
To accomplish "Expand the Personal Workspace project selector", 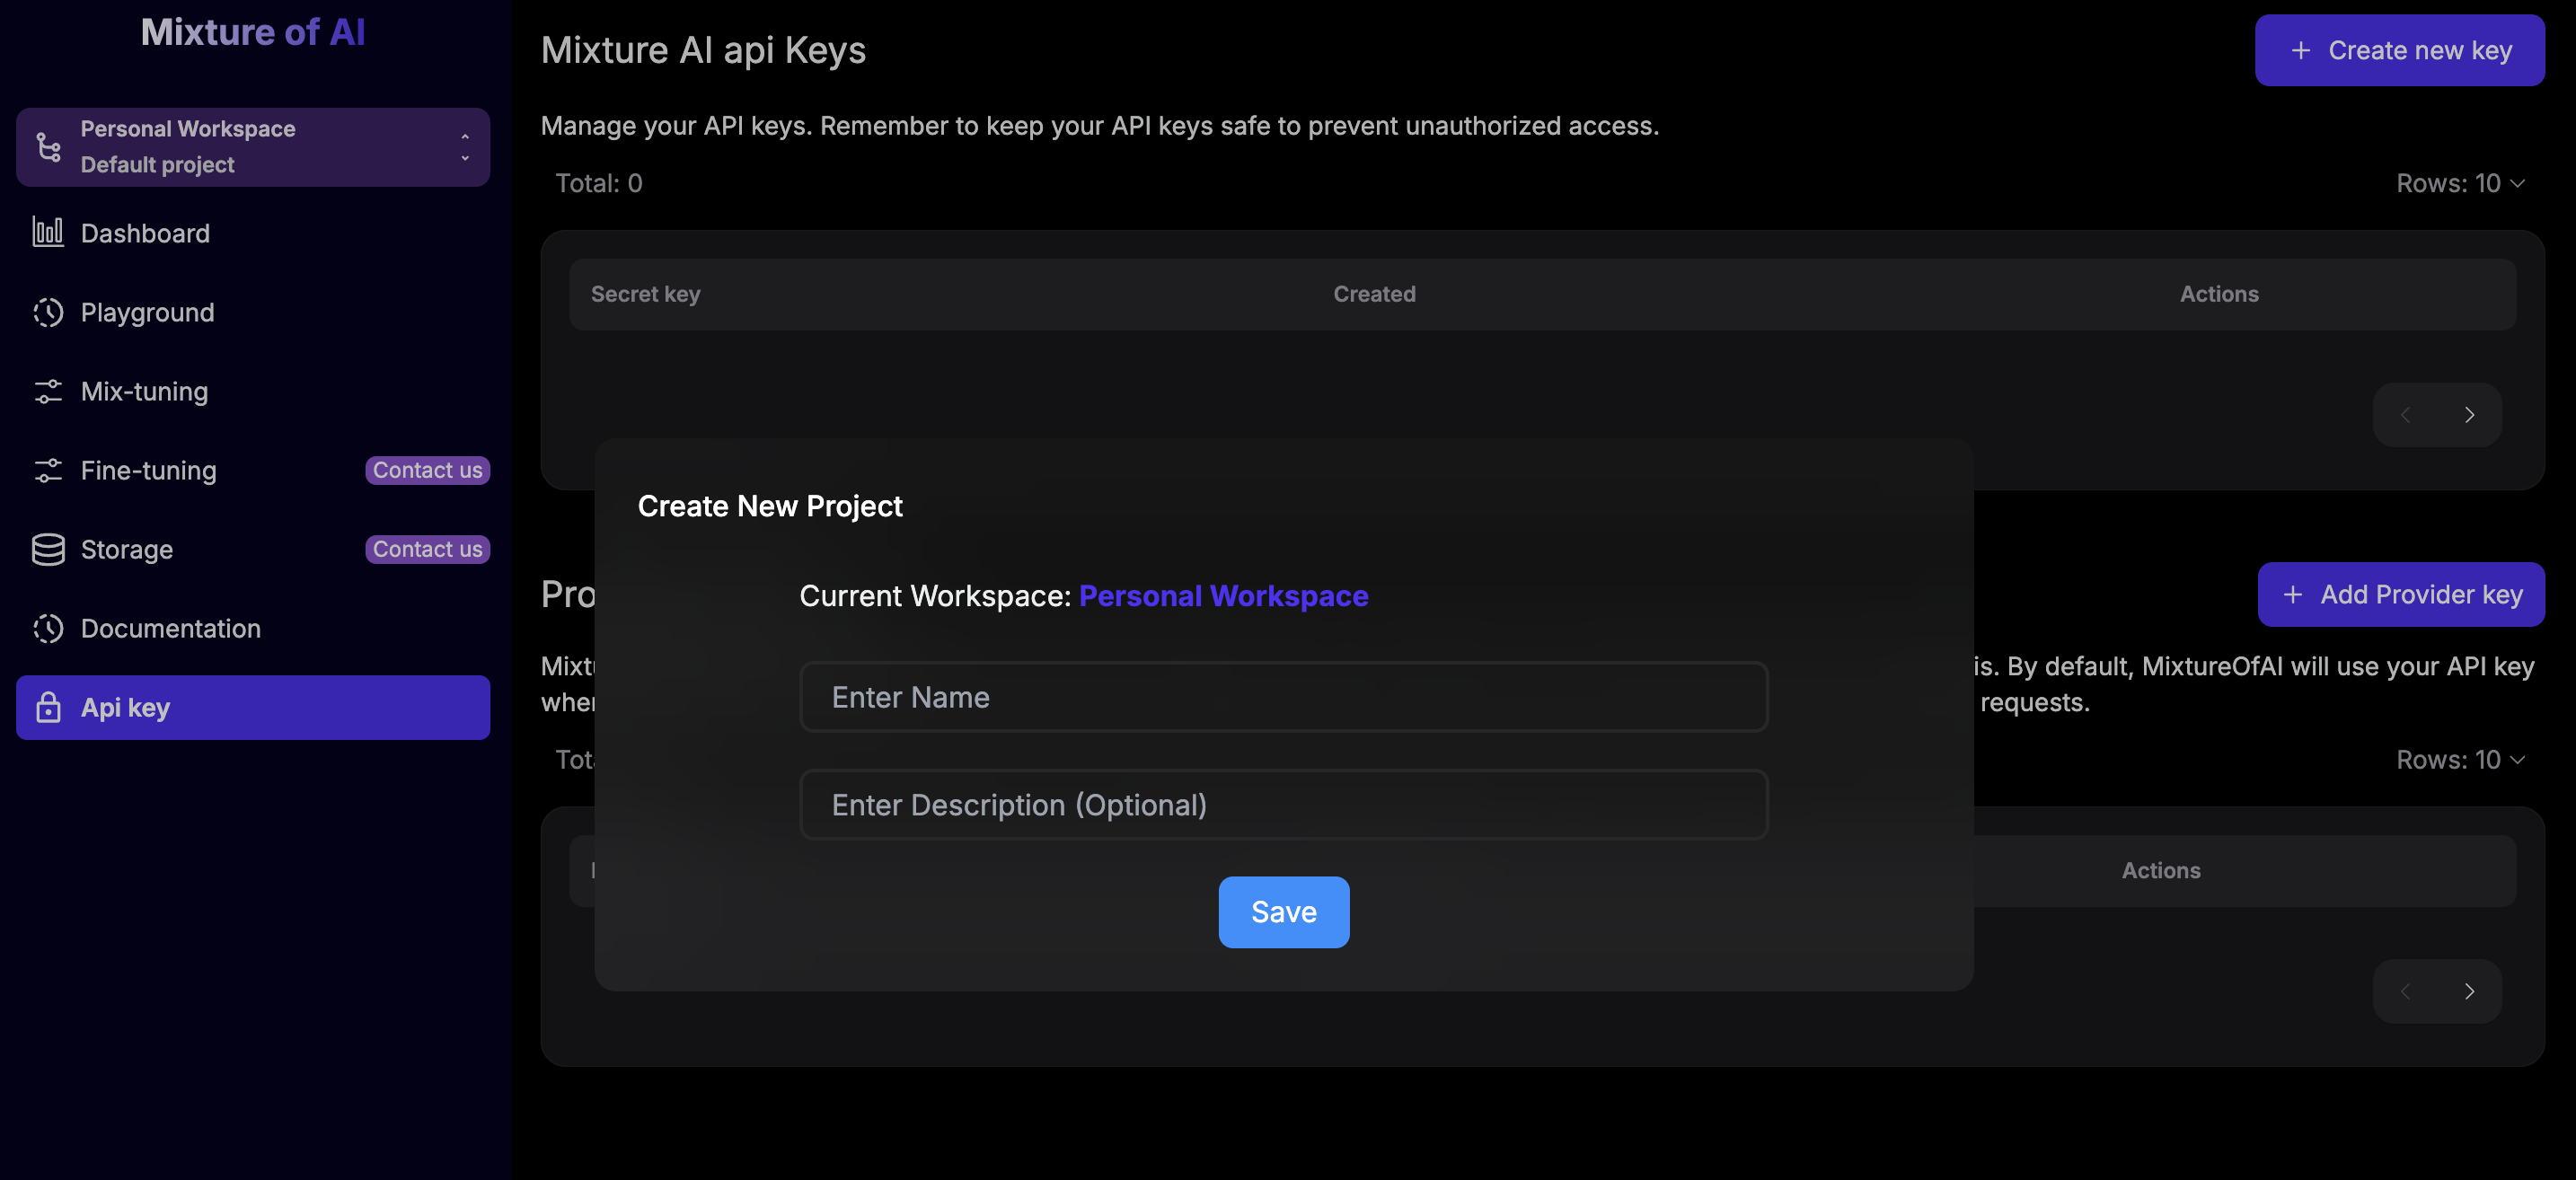I will (464, 147).
